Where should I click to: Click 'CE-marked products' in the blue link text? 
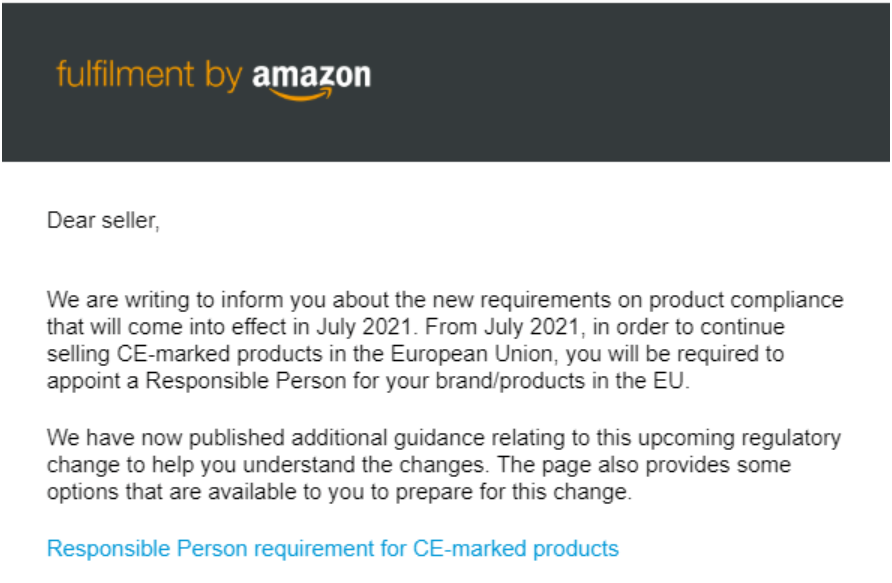tap(515, 548)
